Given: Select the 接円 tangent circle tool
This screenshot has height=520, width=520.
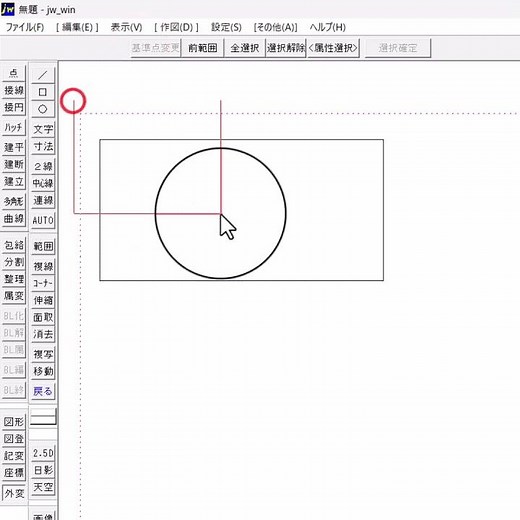Looking at the screenshot, I should pyautogui.click(x=14, y=107).
